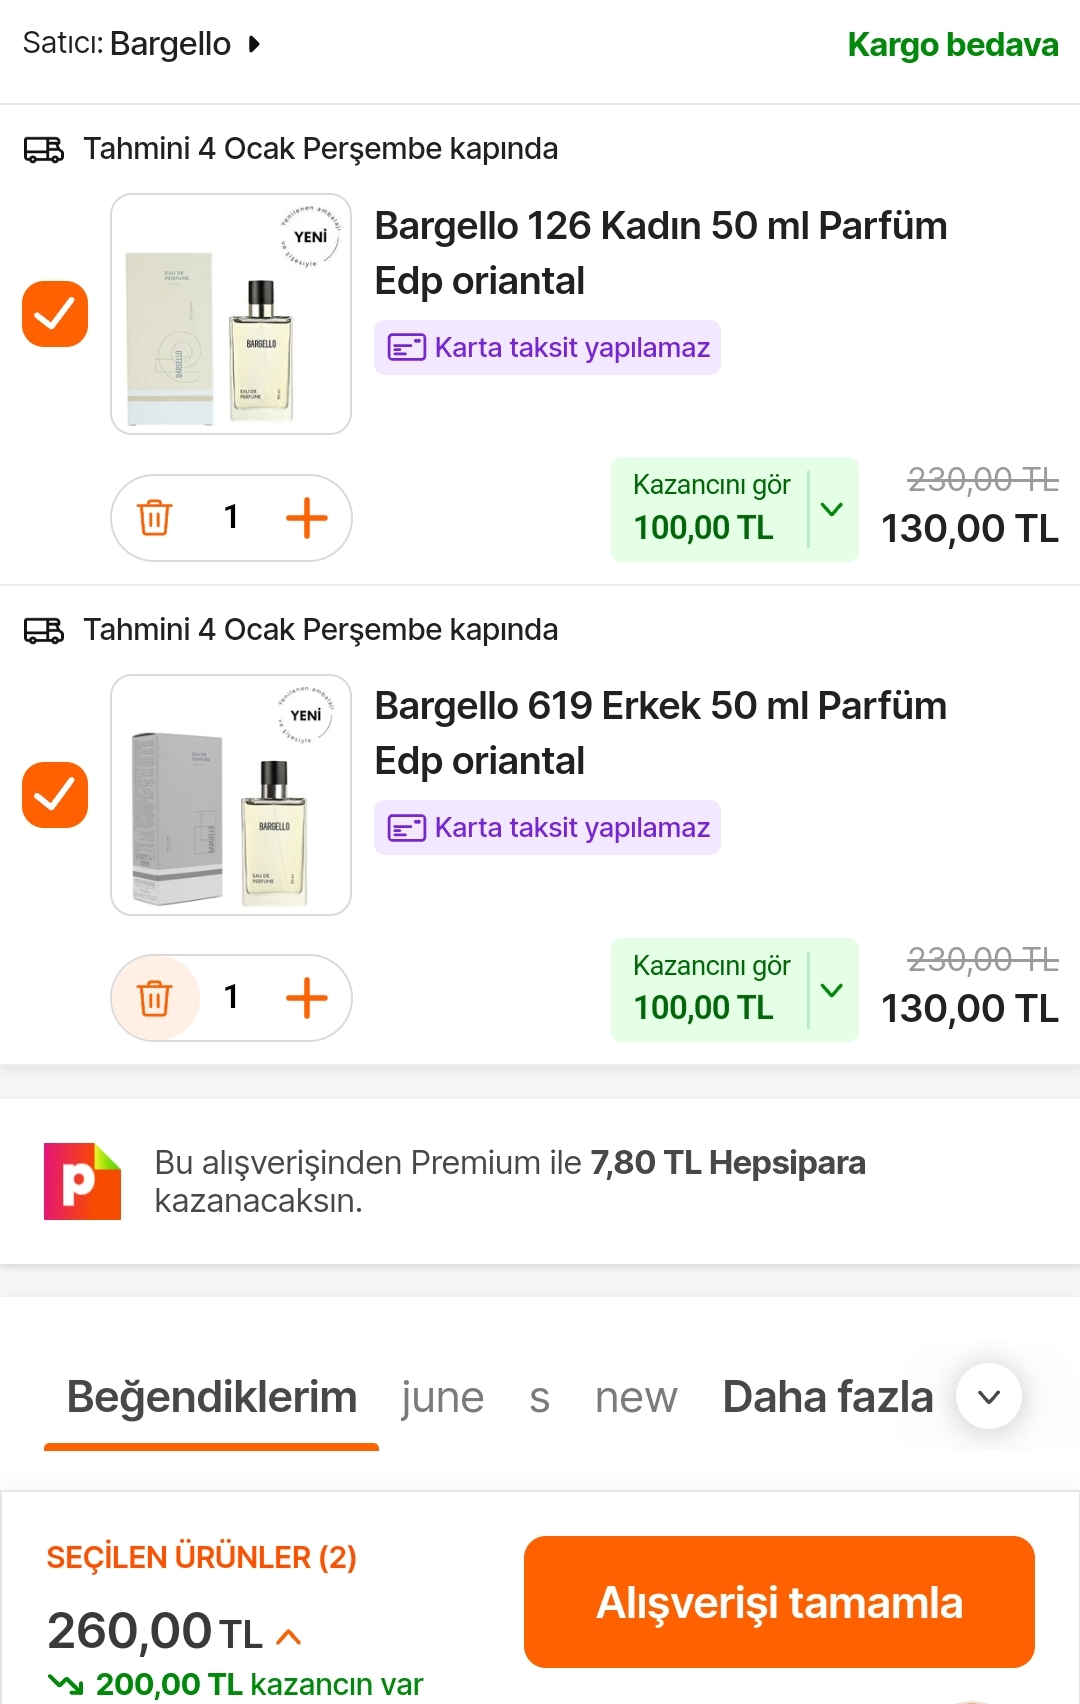Increase Bargello 126 Kadın quantity with plus
Image resolution: width=1080 pixels, height=1704 pixels.
(x=307, y=518)
